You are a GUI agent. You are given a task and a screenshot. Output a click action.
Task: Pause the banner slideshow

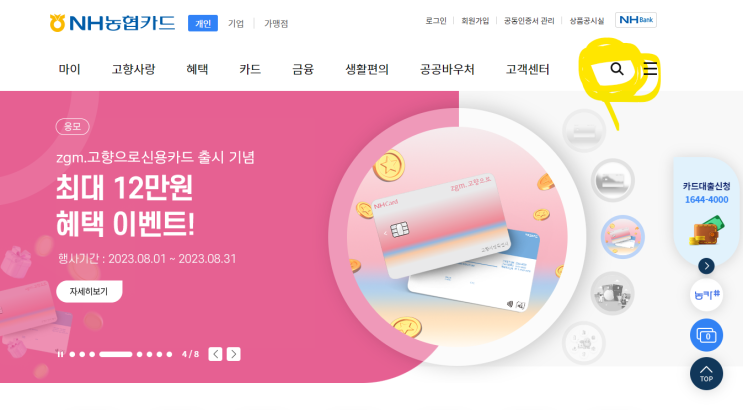(x=60, y=354)
